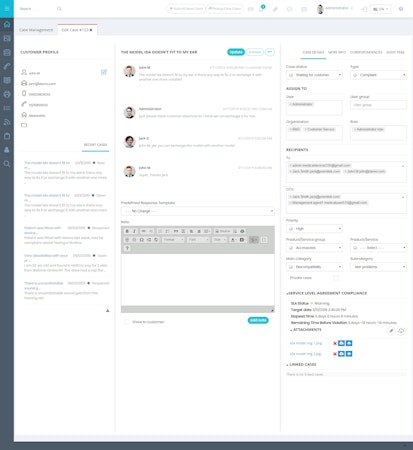413x450 pixels.
Task: Open the first attachment file link
Action: click(306, 343)
